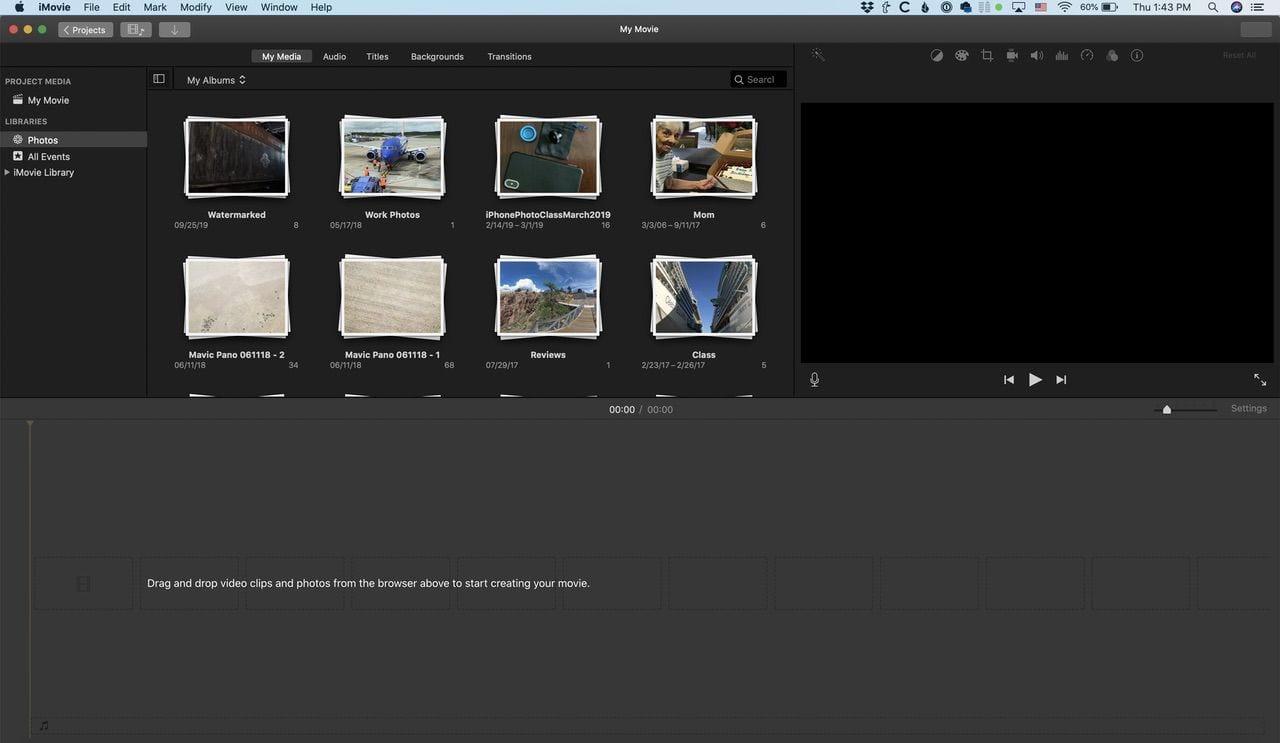Open the Modify menu in menu bar
This screenshot has height=743, width=1280.
[196, 7]
